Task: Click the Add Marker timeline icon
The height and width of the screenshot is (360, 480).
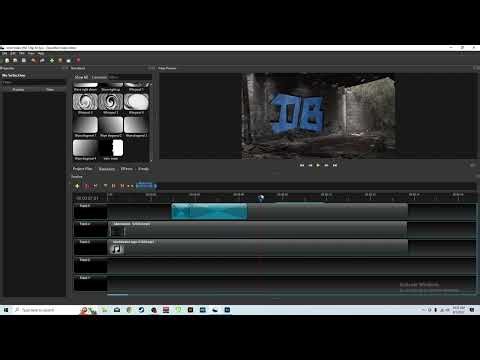Action: tap(105, 186)
